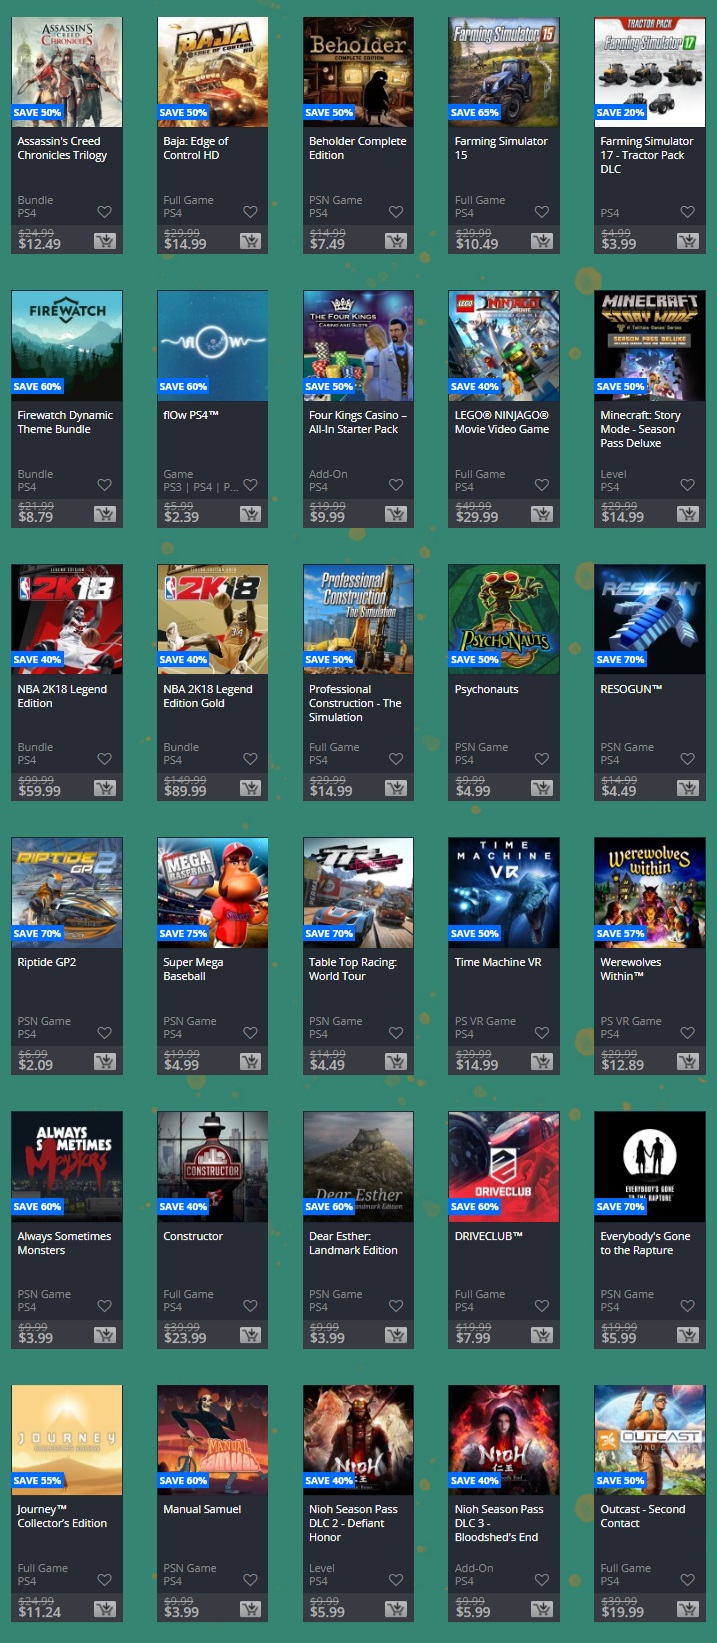Add Nioh Season Pass DLC 3 to cart

pos(542,1609)
